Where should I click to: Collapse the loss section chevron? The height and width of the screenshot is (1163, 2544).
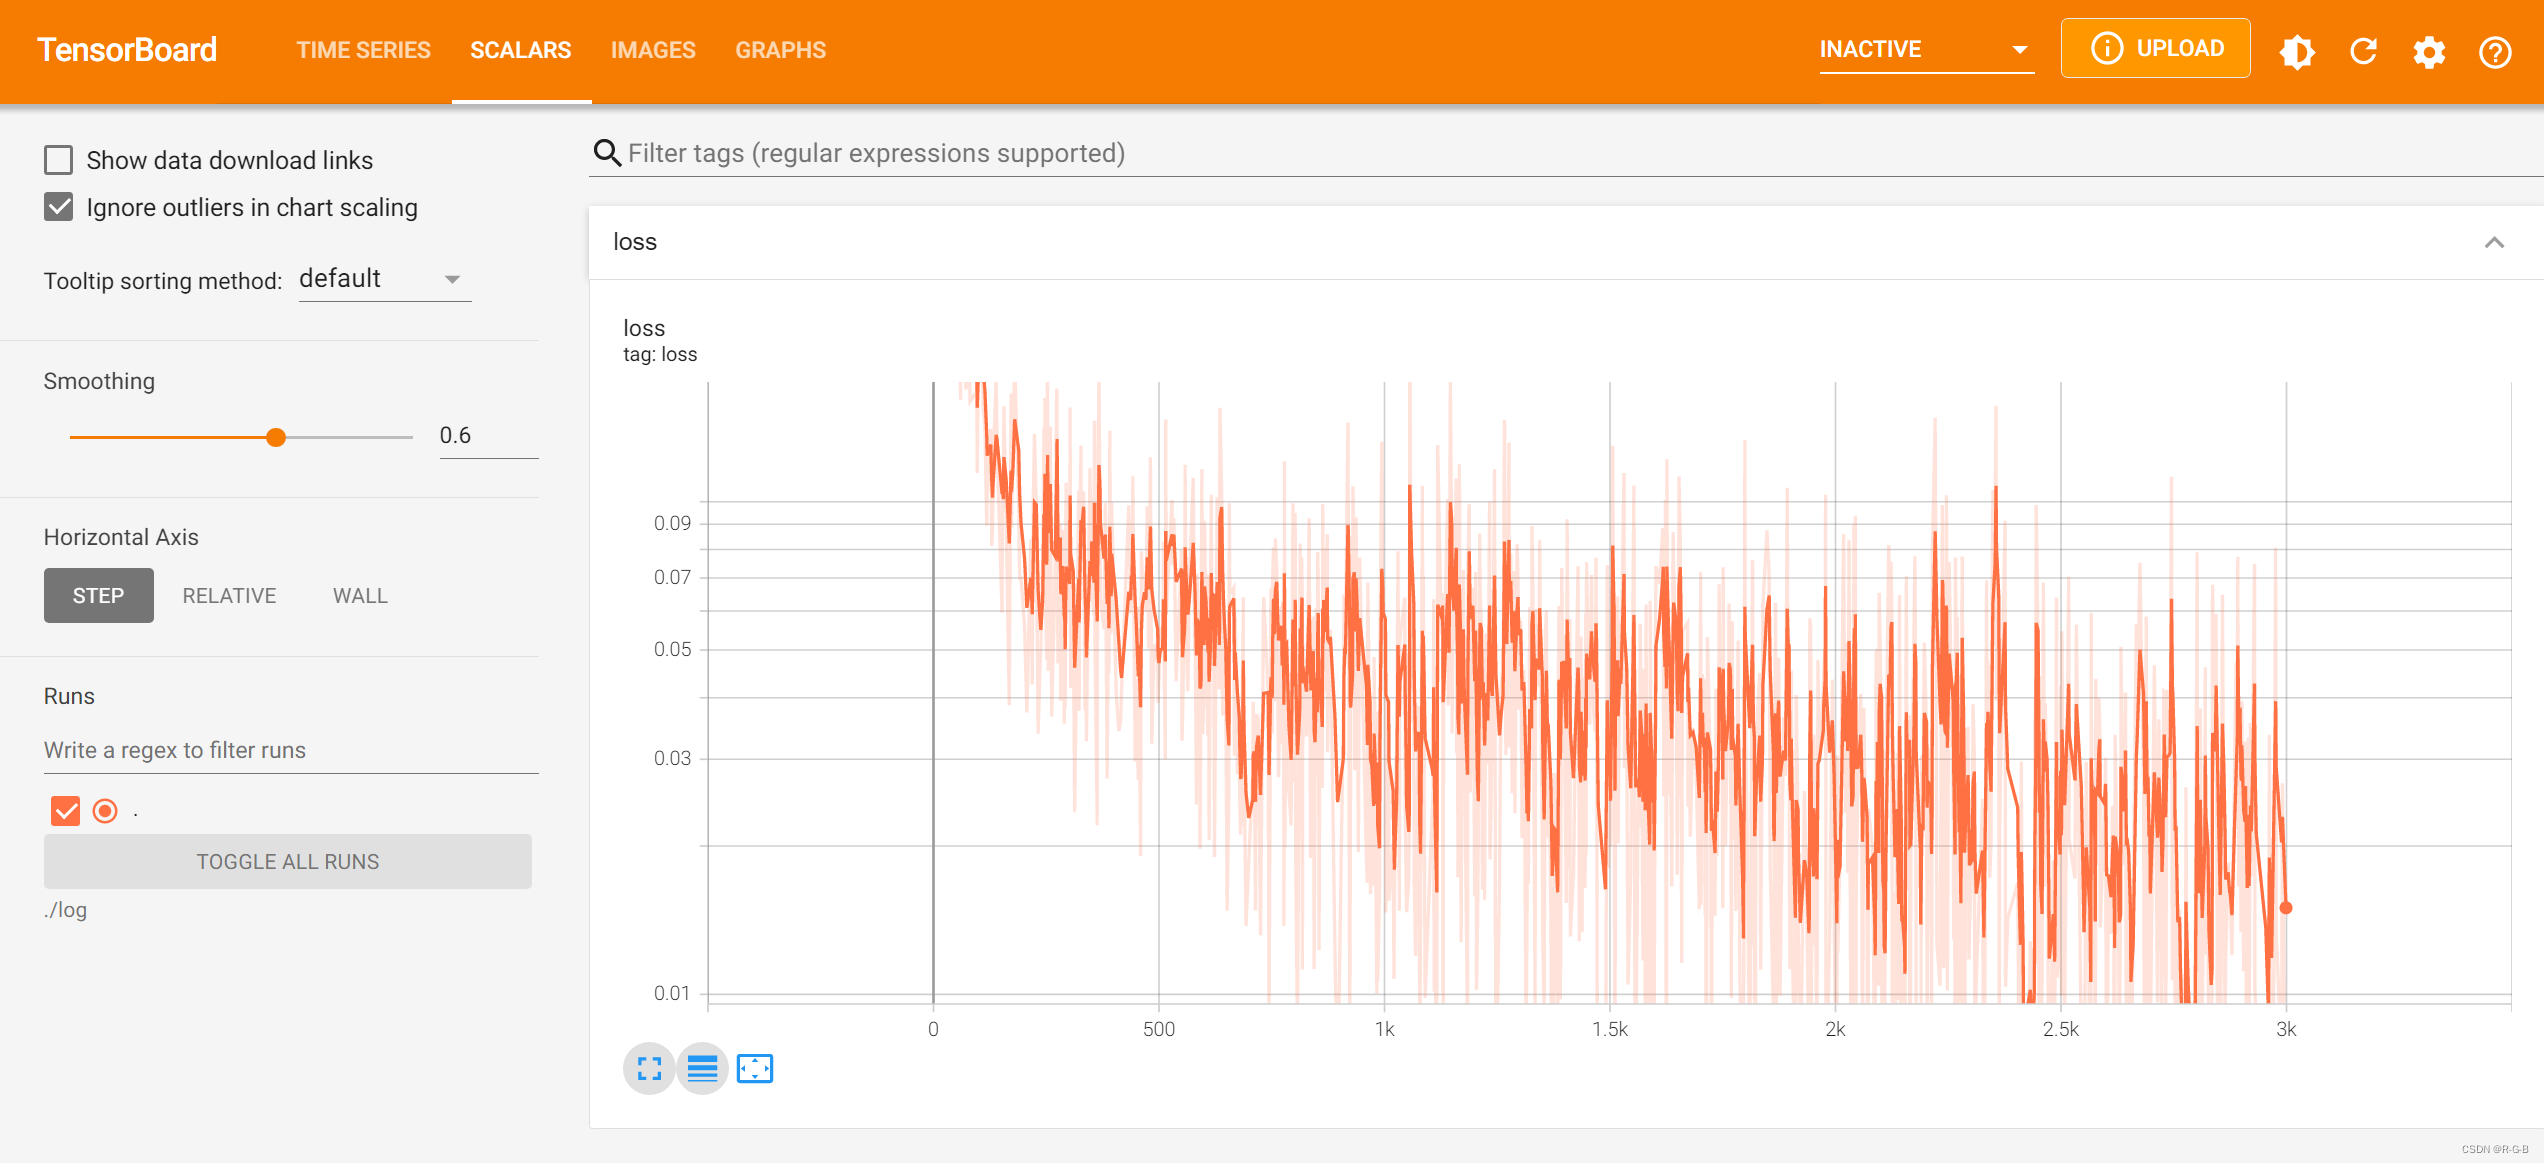[x=2494, y=243]
